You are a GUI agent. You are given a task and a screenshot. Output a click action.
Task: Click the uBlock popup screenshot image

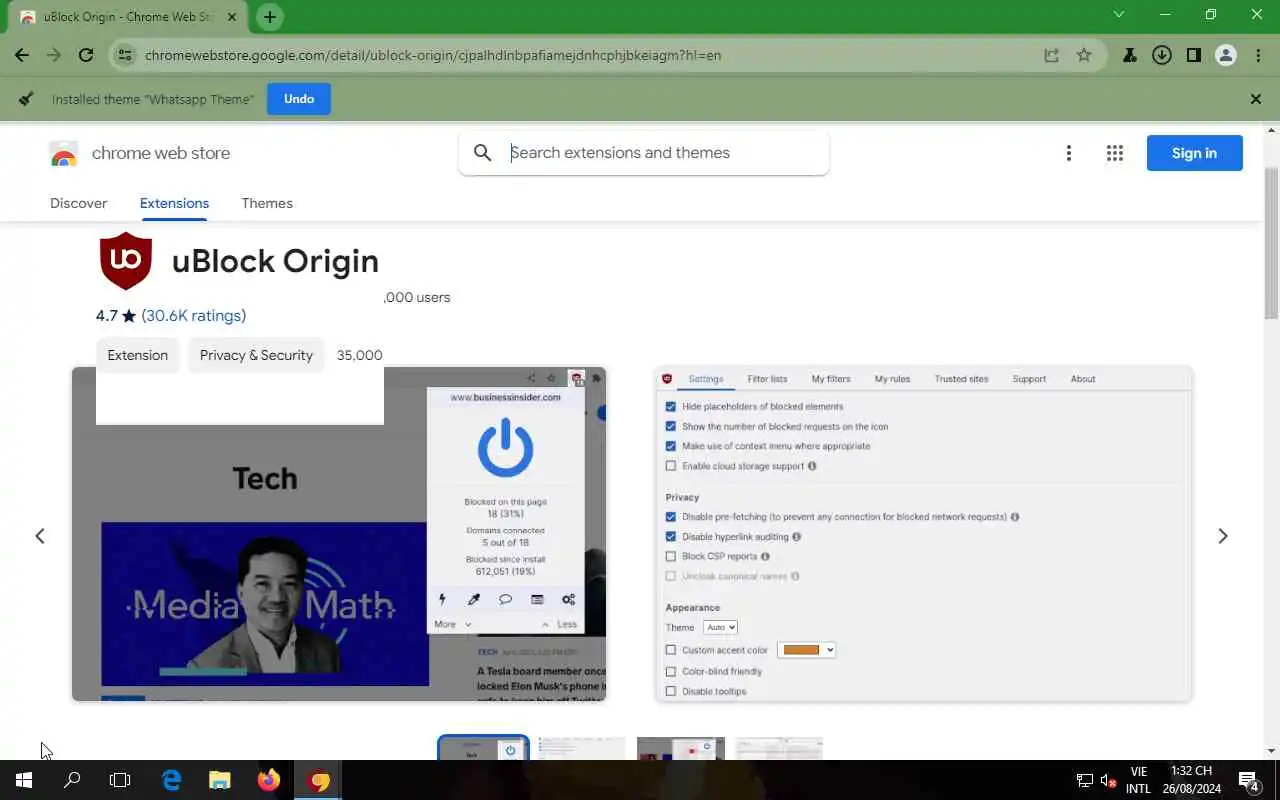pyautogui.click(x=339, y=534)
